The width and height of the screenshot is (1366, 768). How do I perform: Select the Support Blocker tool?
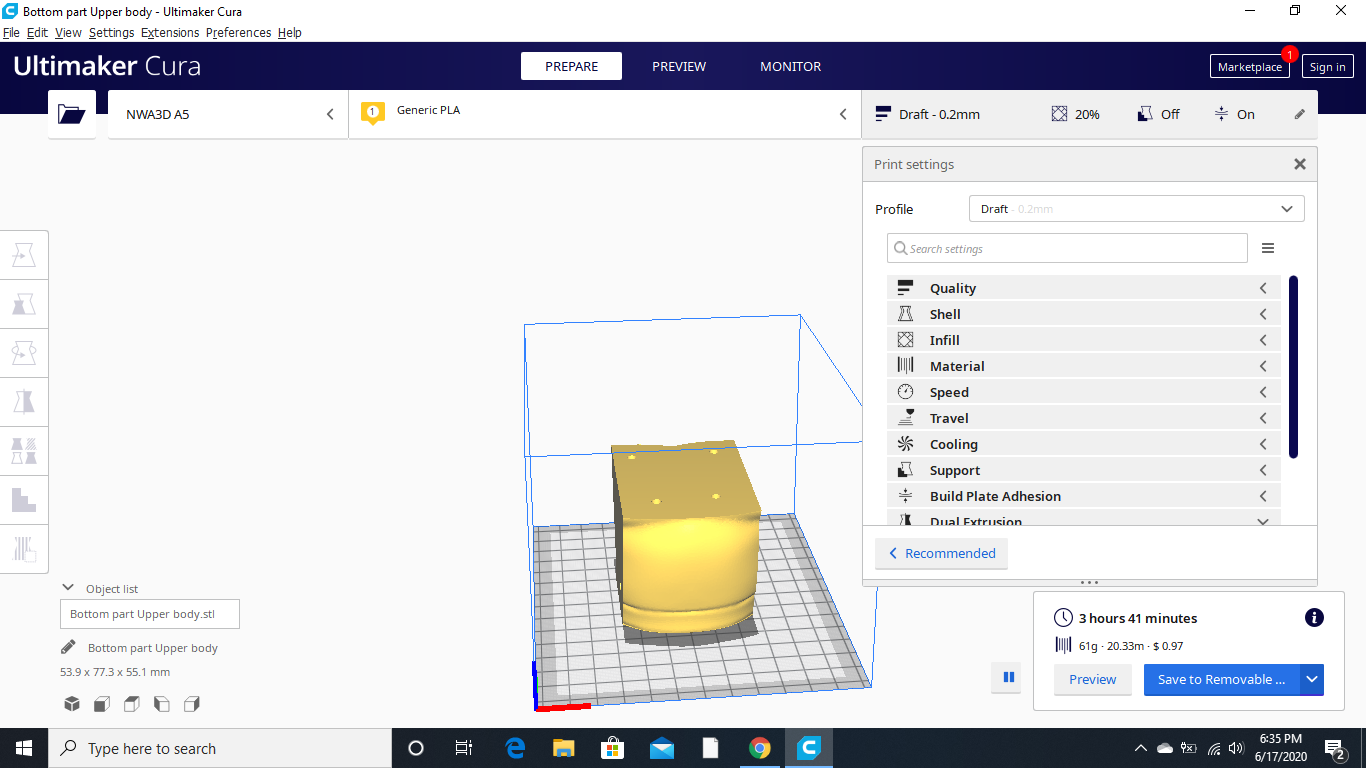coord(24,499)
